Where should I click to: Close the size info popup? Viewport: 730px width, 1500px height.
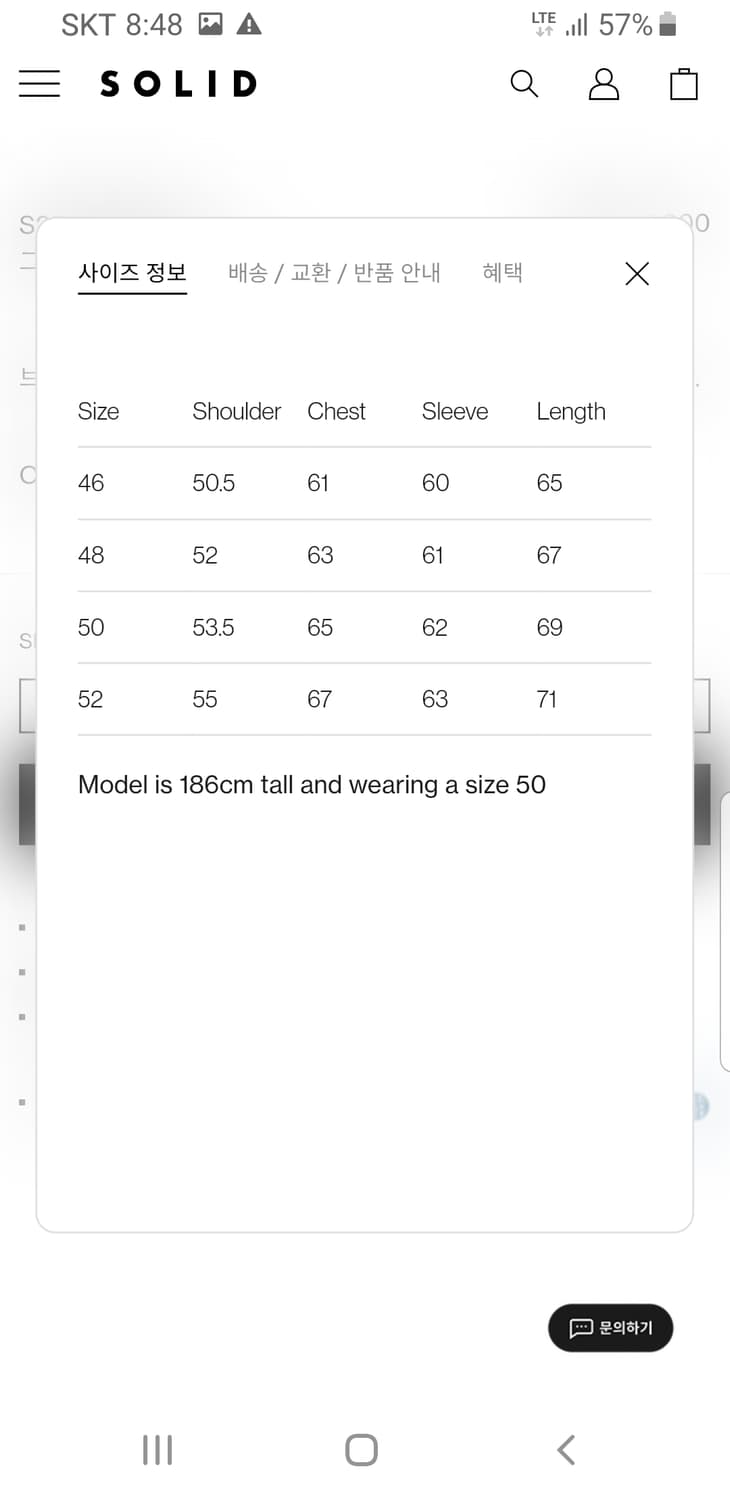[637, 274]
